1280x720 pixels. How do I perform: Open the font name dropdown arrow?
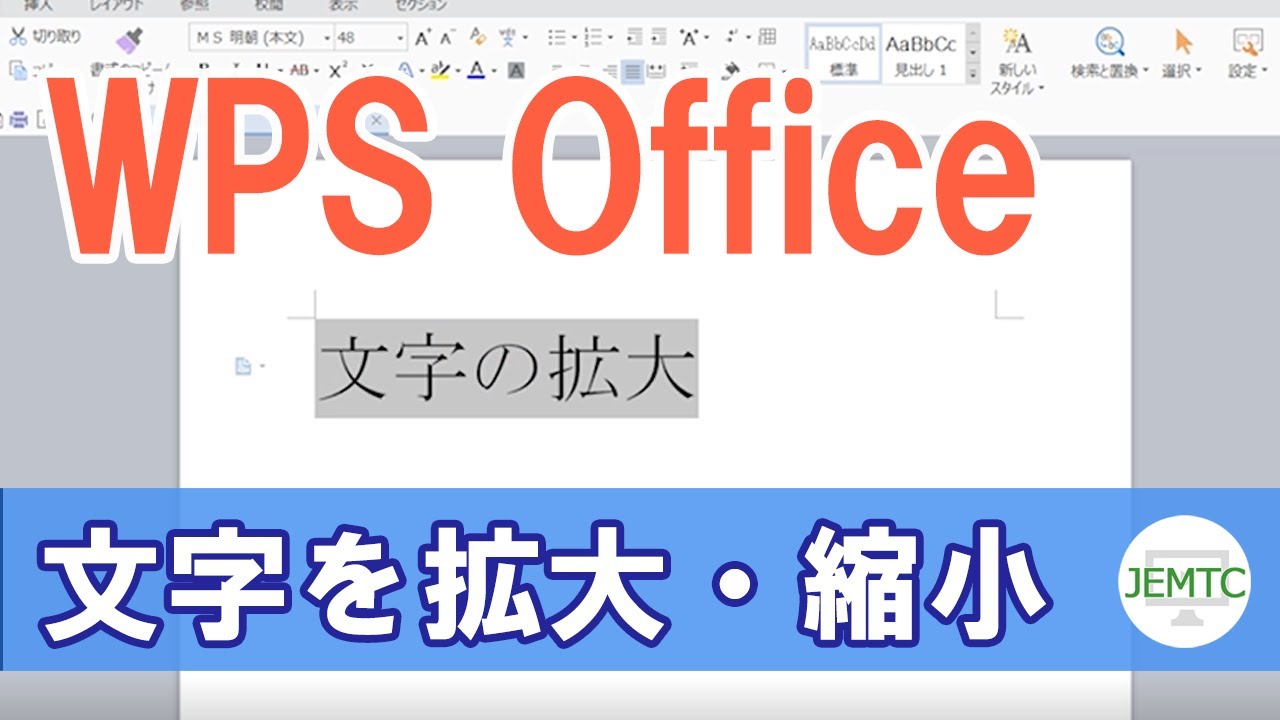click(x=327, y=38)
